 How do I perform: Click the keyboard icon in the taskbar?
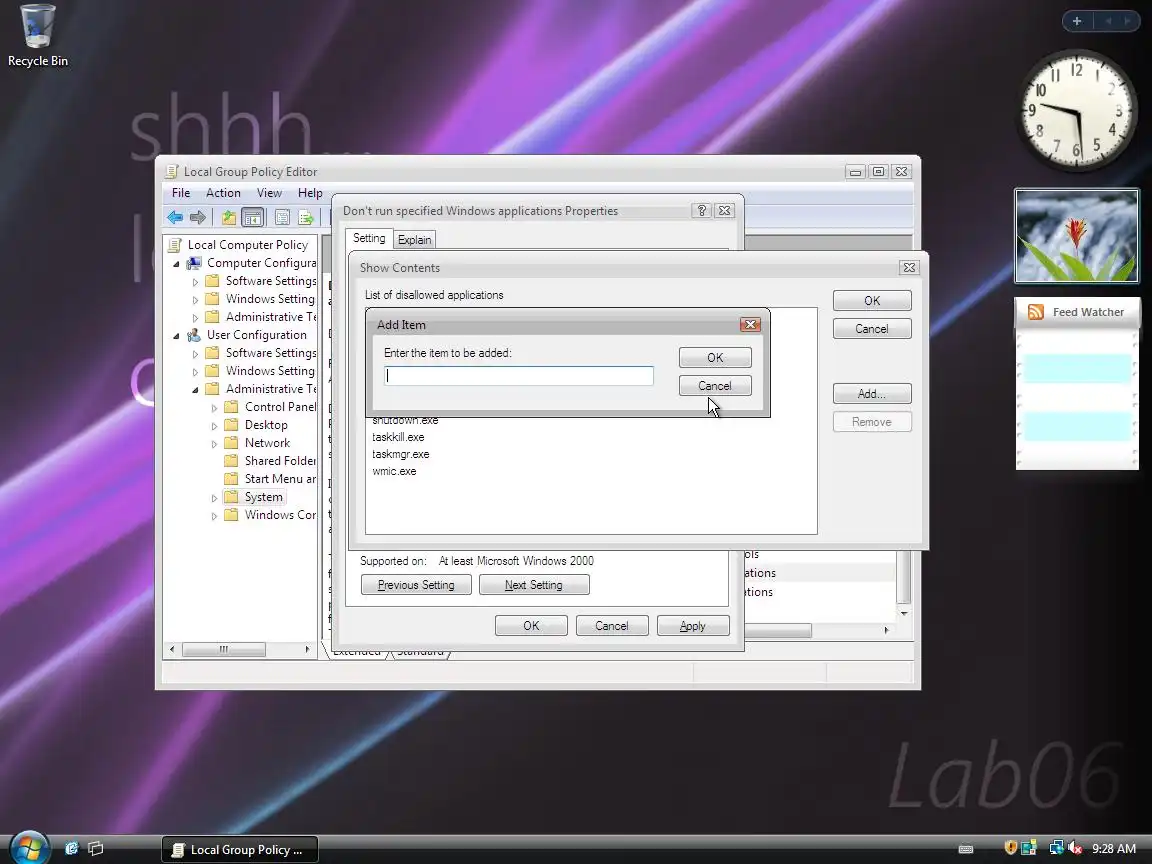[966, 849]
